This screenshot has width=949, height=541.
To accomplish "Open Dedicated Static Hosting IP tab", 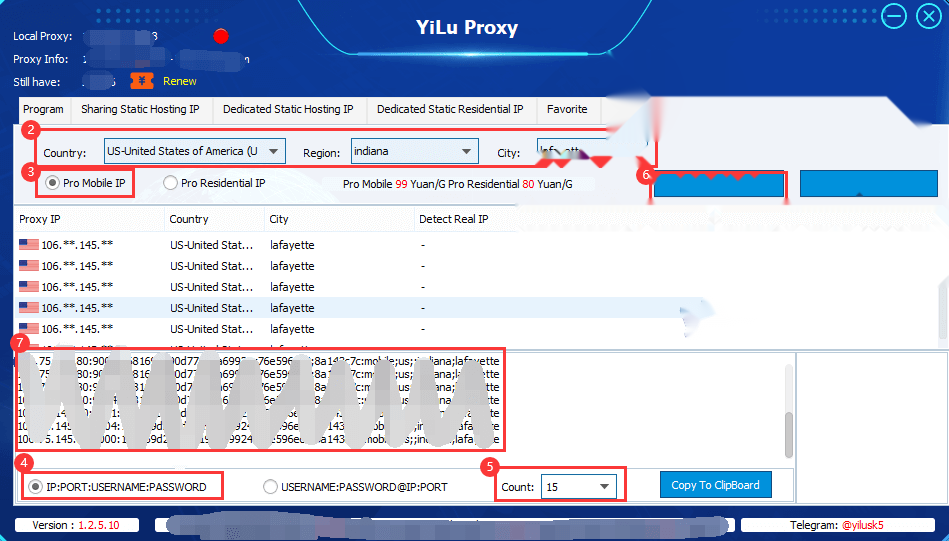I will (x=288, y=110).
